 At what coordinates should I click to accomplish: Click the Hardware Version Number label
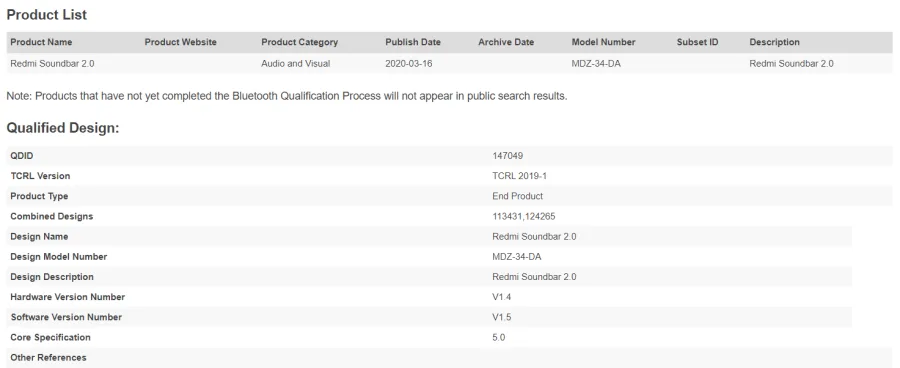point(68,297)
